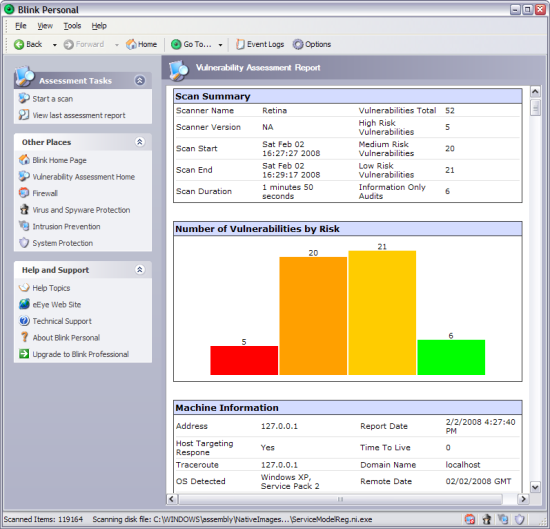Visit the eEye Web Site link
The width and height of the screenshot is (550, 529).
click(57, 304)
